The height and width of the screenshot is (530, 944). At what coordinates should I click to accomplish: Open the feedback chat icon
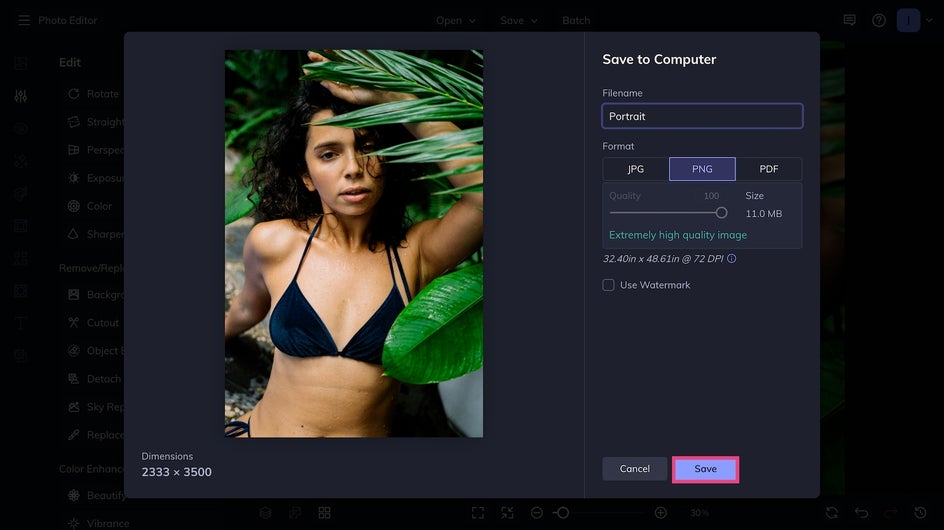849,20
